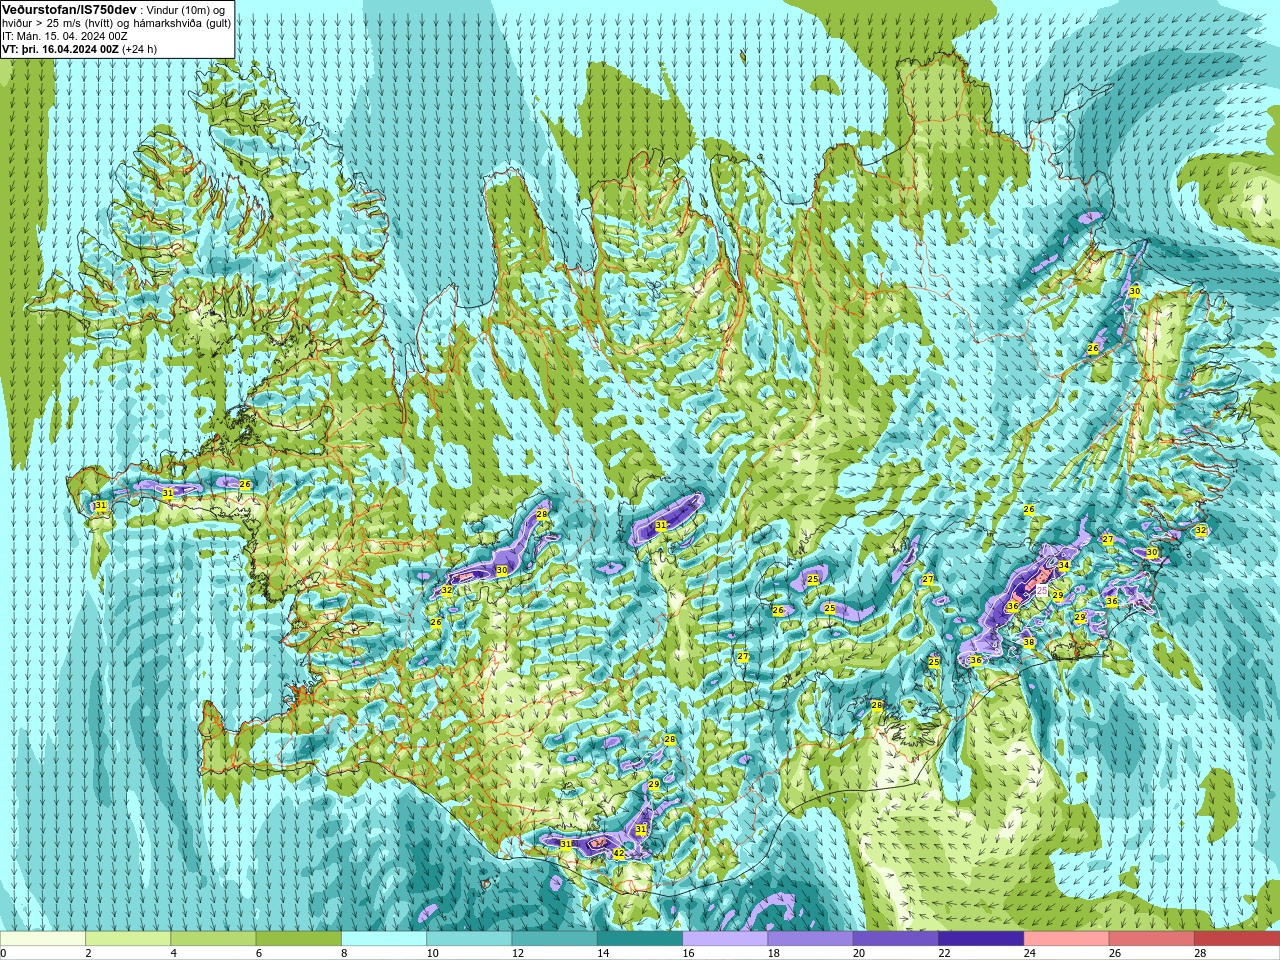This screenshot has height=960, width=1280.
Task: Click the yellow gust label "42"
Action: (x=619, y=854)
